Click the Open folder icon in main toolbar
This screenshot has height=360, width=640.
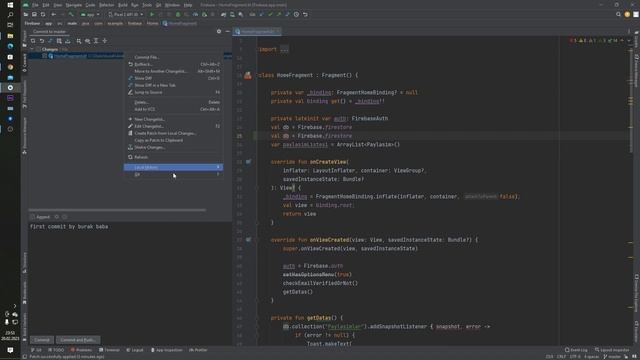pos(26,14)
